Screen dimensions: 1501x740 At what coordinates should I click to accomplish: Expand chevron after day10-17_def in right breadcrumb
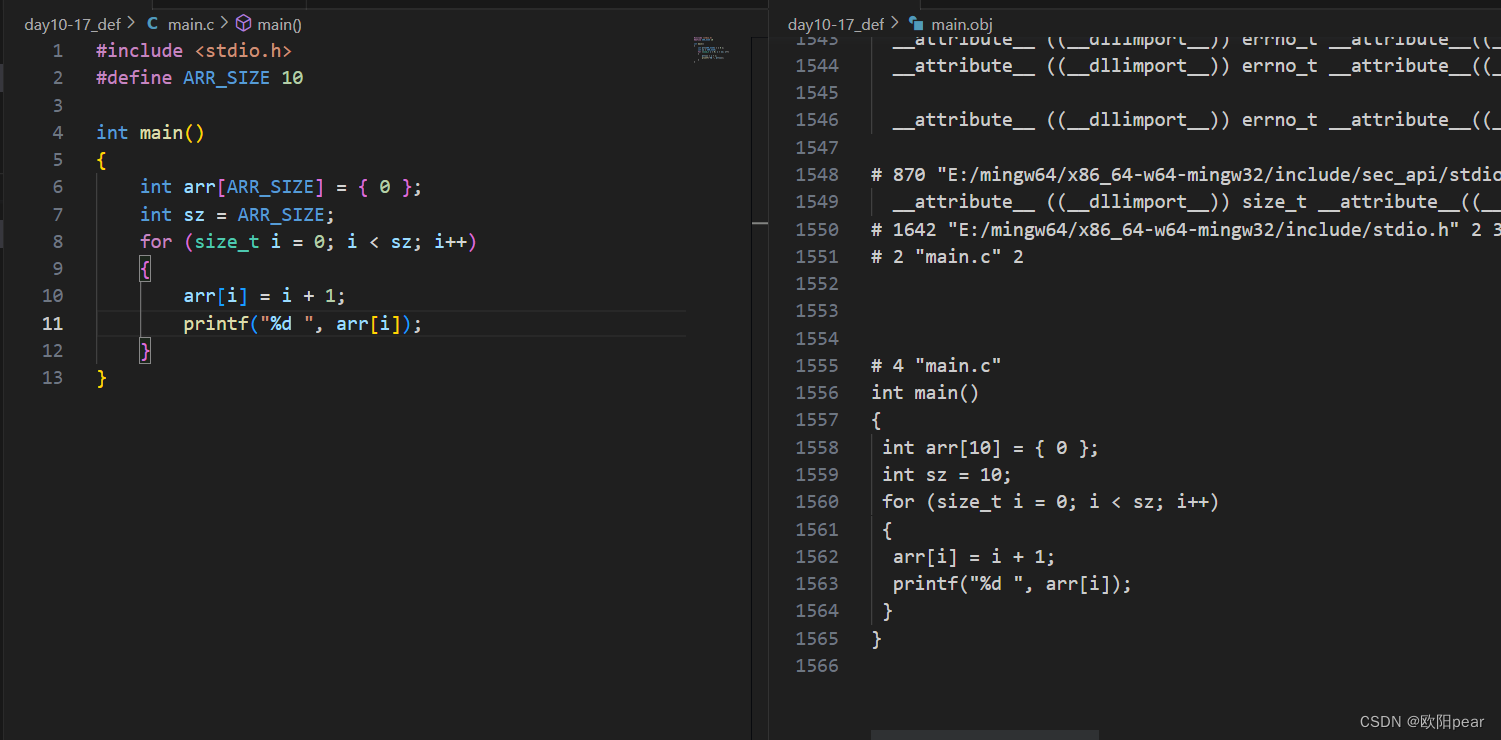click(896, 24)
